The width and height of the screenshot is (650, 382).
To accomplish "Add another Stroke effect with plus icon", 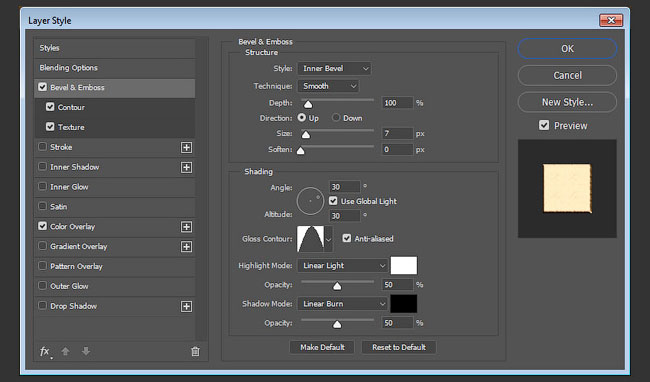I will tap(187, 147).
